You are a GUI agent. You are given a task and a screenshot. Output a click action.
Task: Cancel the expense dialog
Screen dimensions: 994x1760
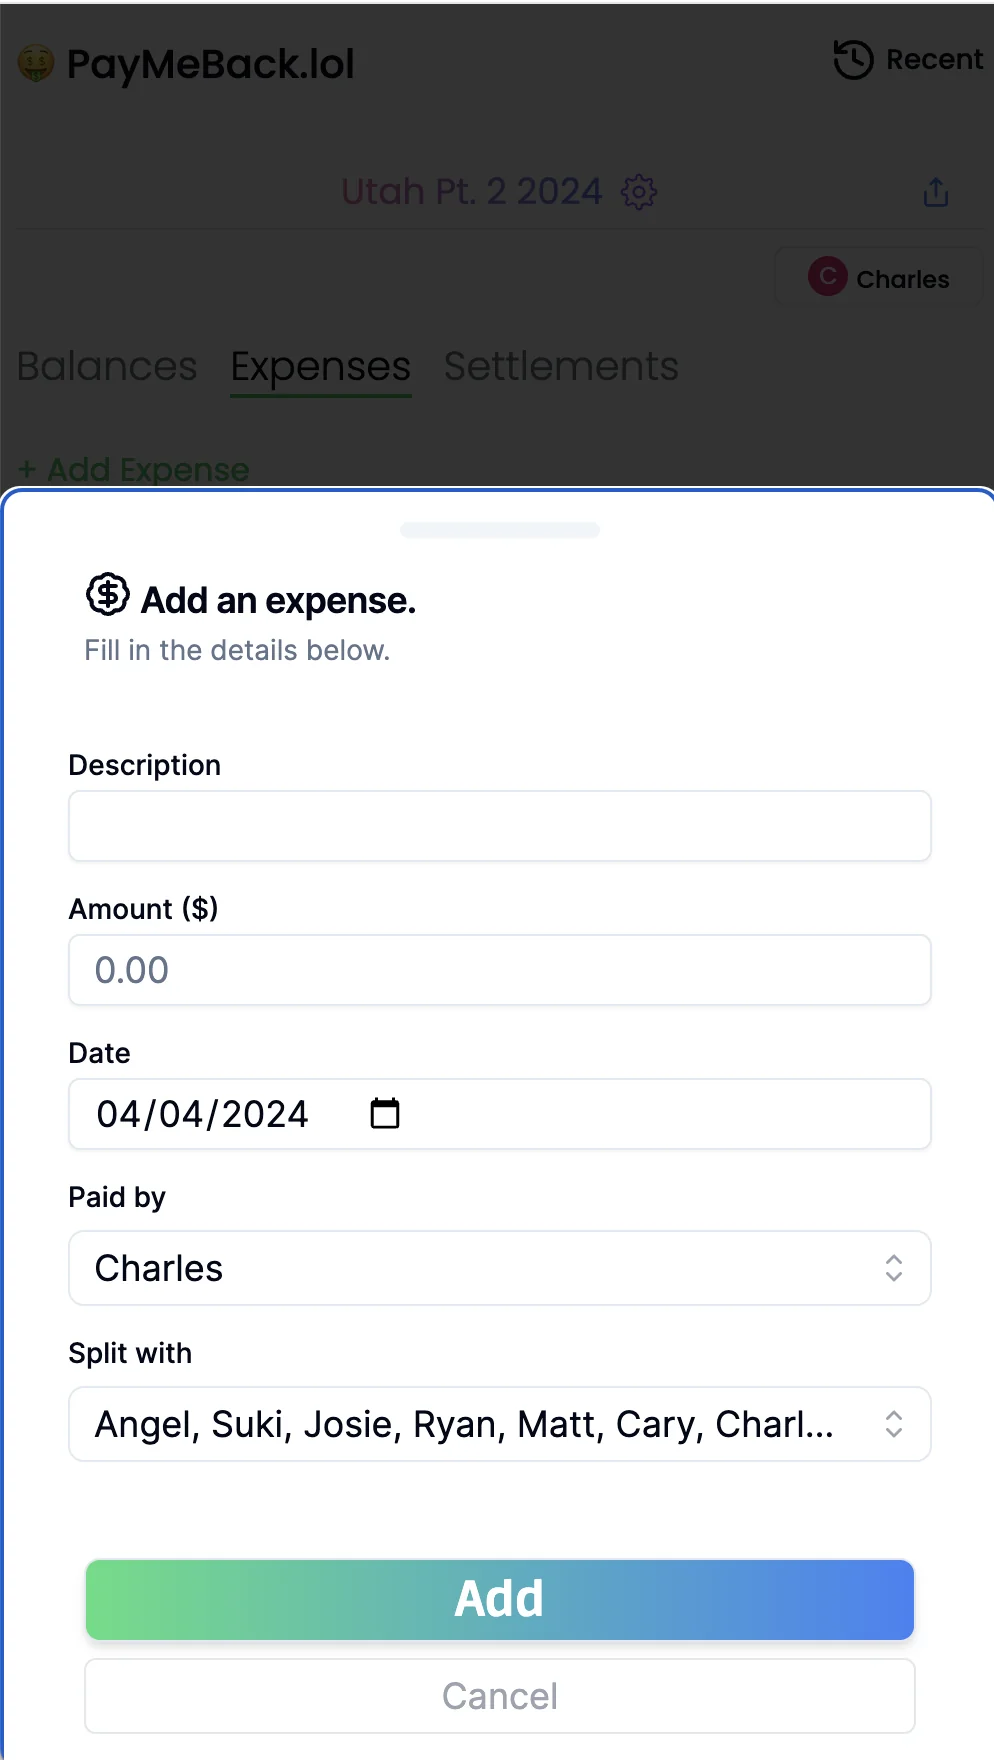coord(499,1695)
